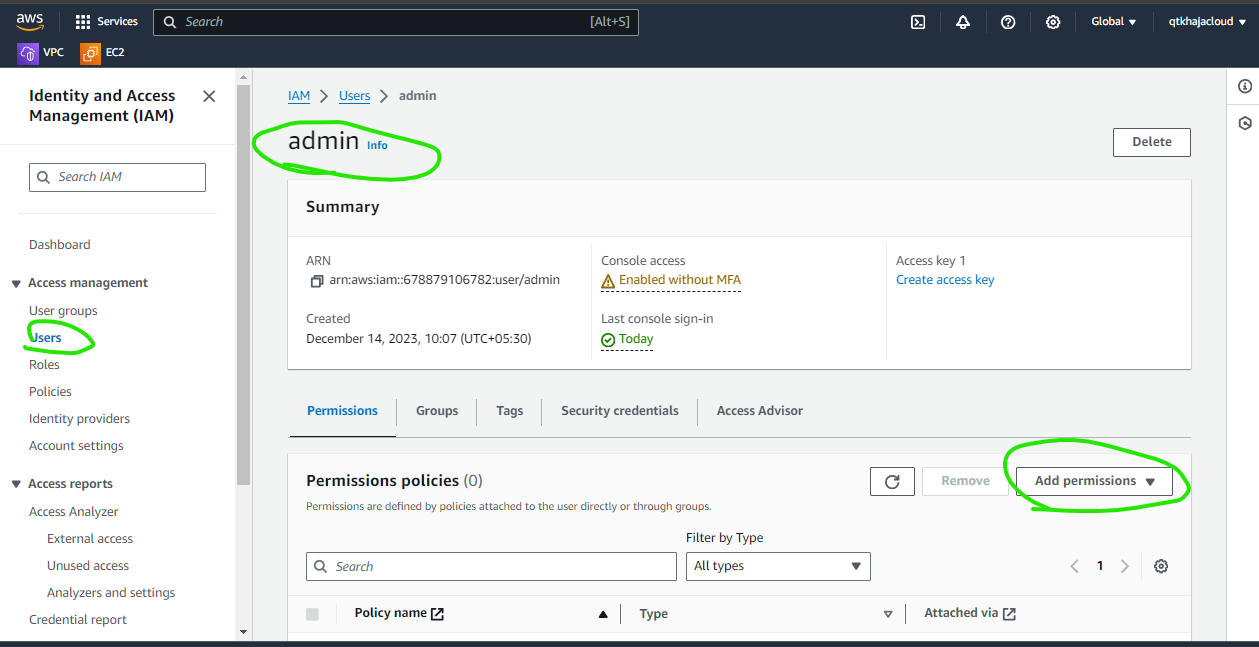Viewport: 1259px width, 647px height.
Task: Switch to the Security credentials tab
Action: [620, 411]
